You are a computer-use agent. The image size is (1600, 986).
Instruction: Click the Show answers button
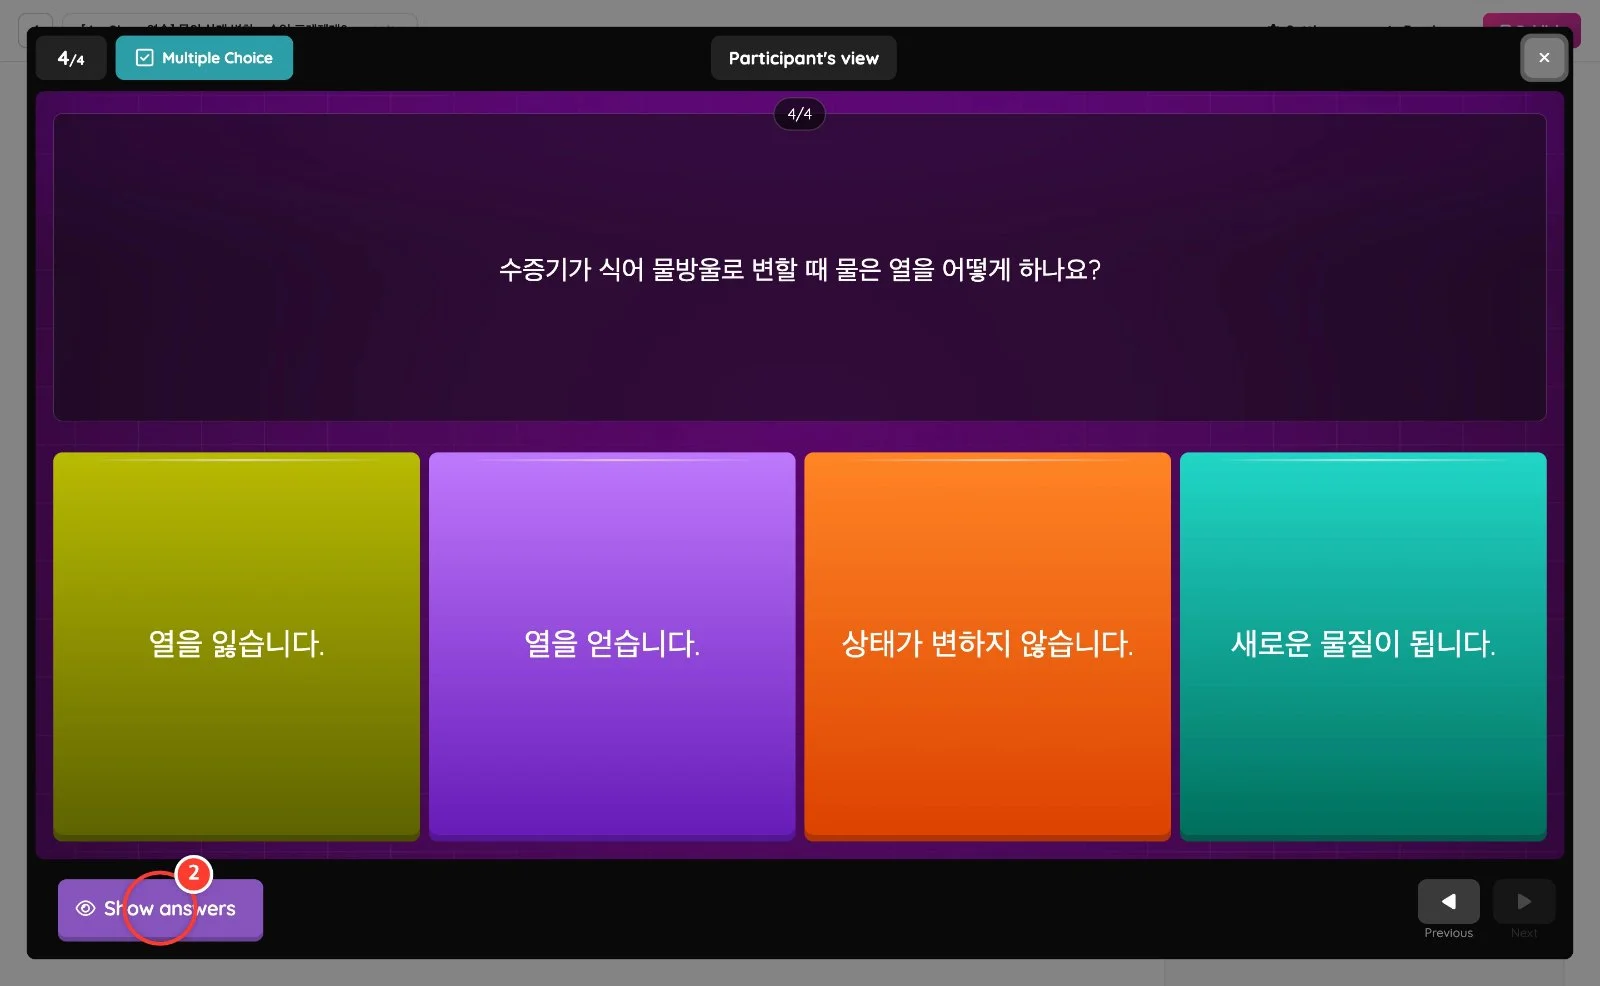point(160,909)
